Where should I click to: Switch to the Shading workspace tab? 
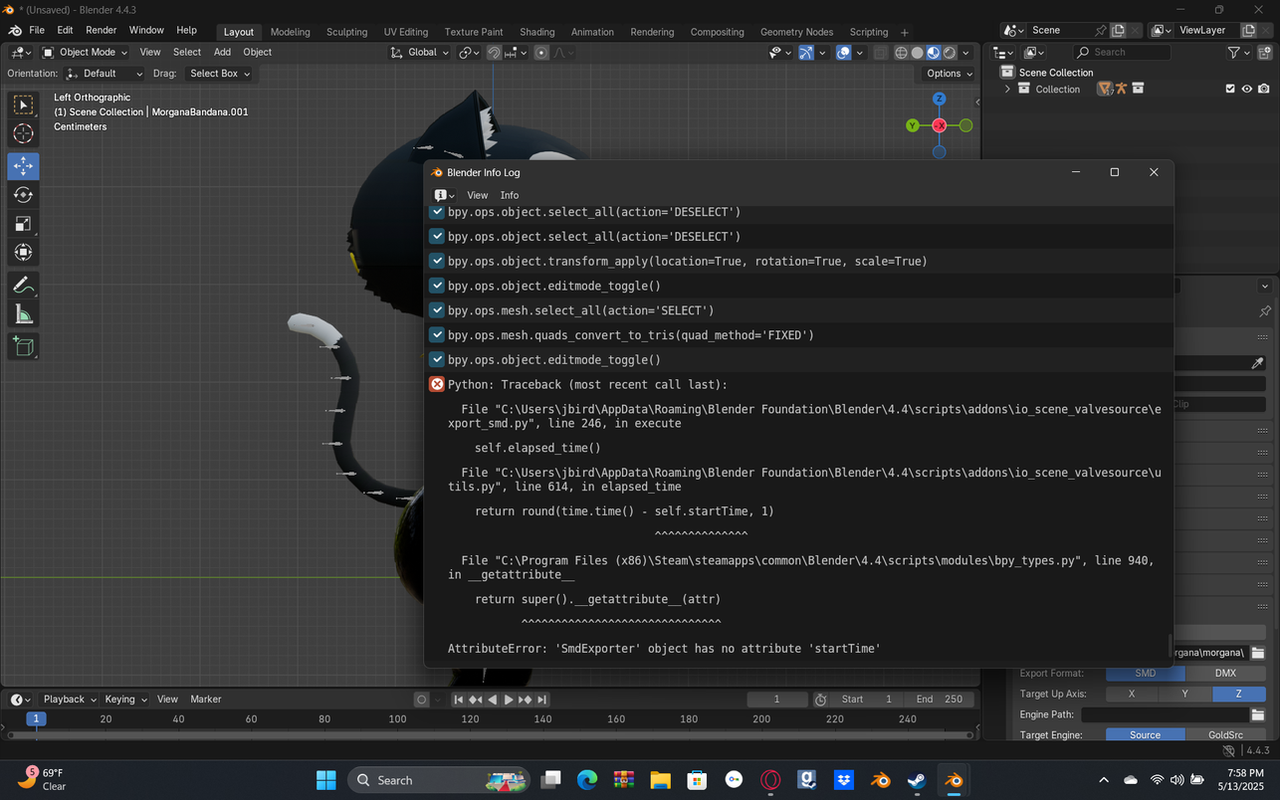pos(537,32)
